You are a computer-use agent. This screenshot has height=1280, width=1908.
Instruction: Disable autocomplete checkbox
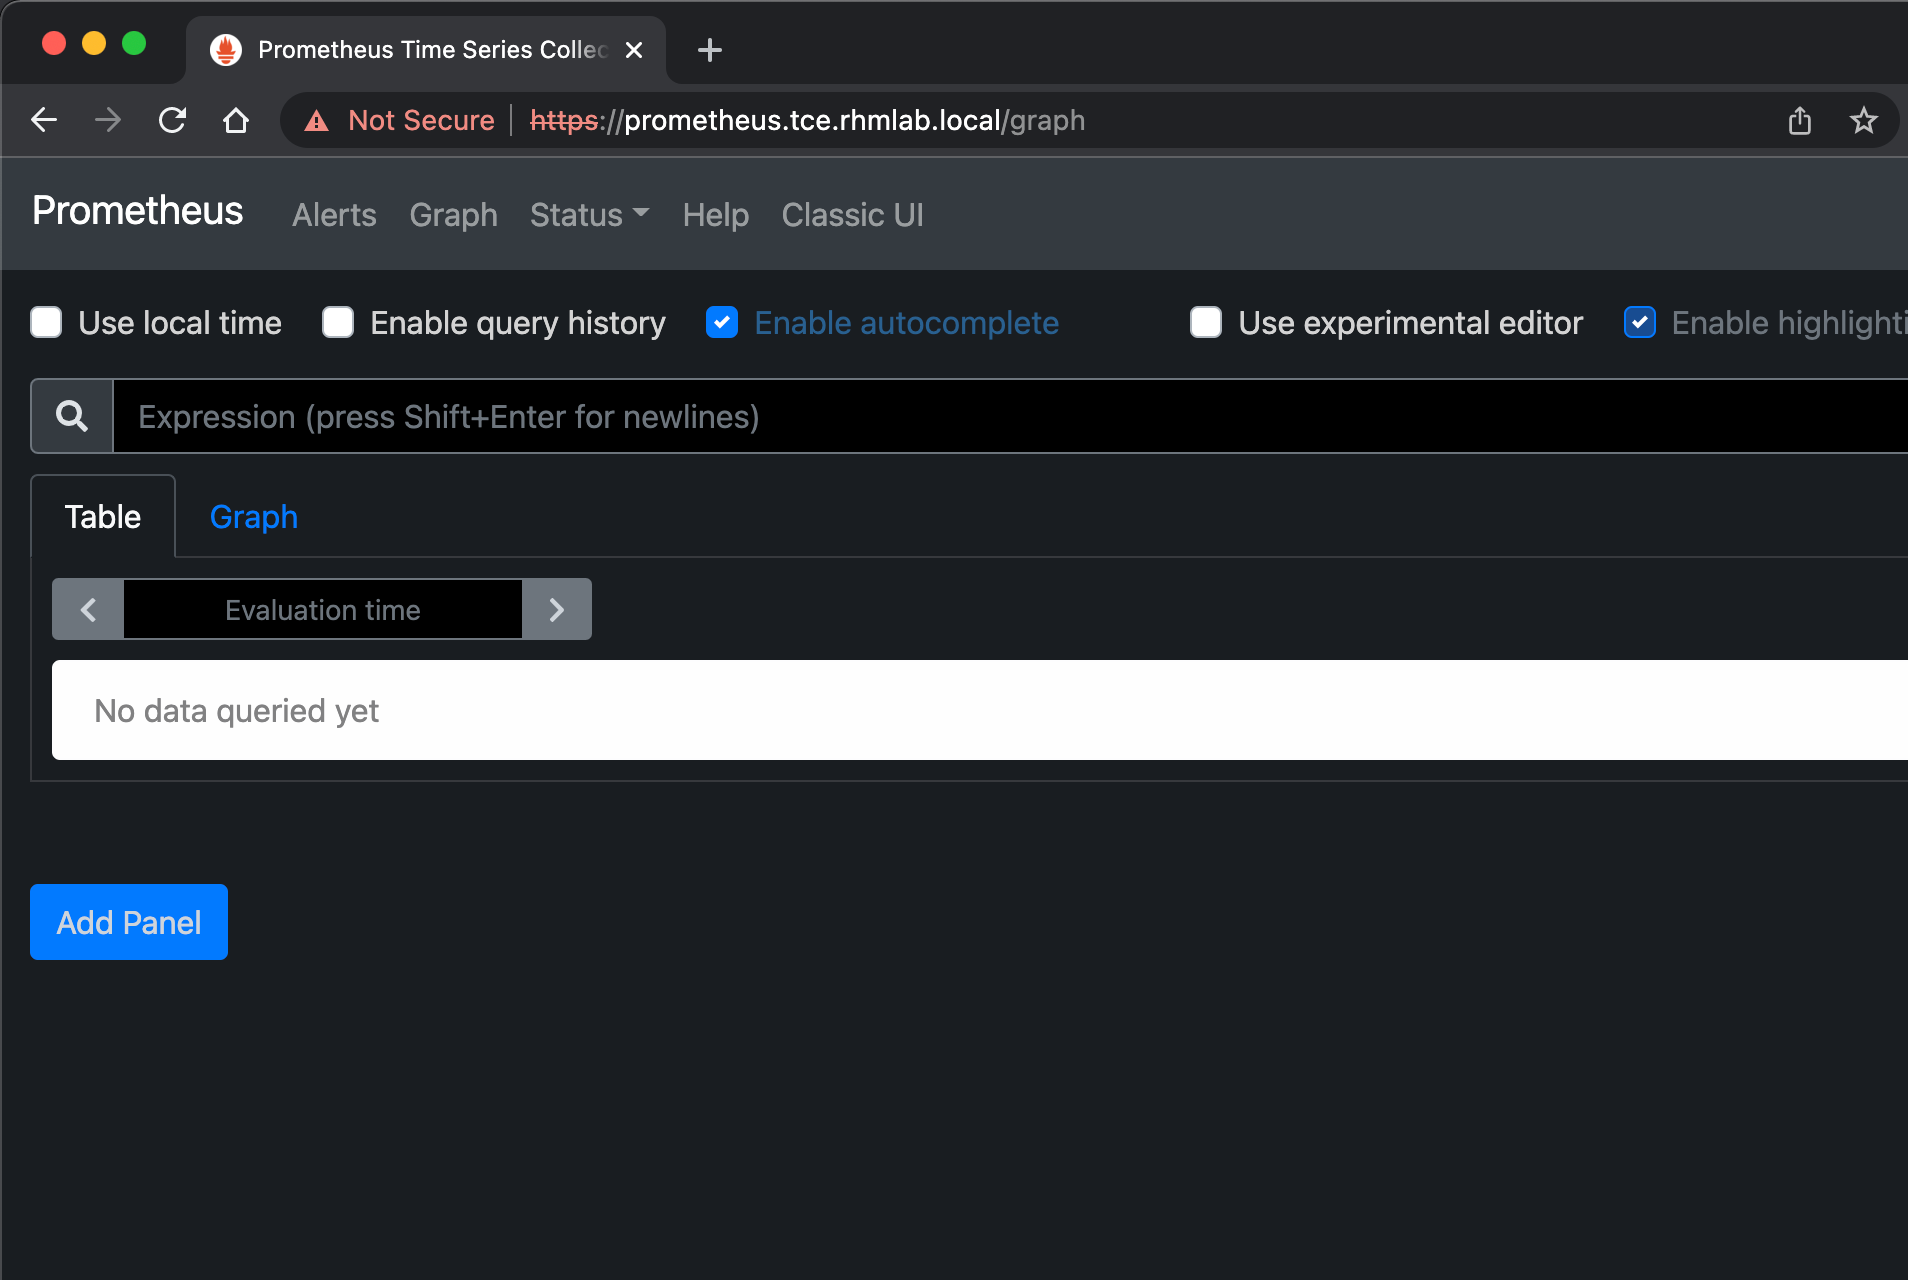coord(722,322)
